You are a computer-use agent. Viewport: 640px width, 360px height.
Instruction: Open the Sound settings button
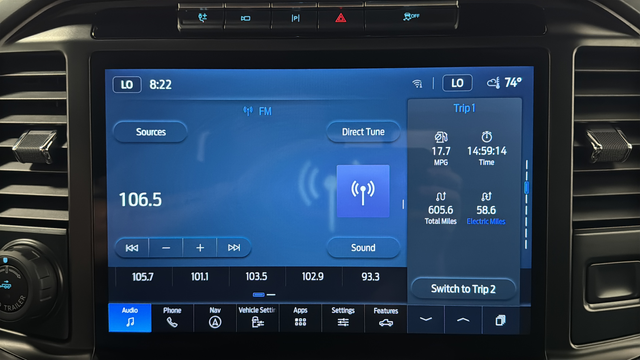point(363,248)
